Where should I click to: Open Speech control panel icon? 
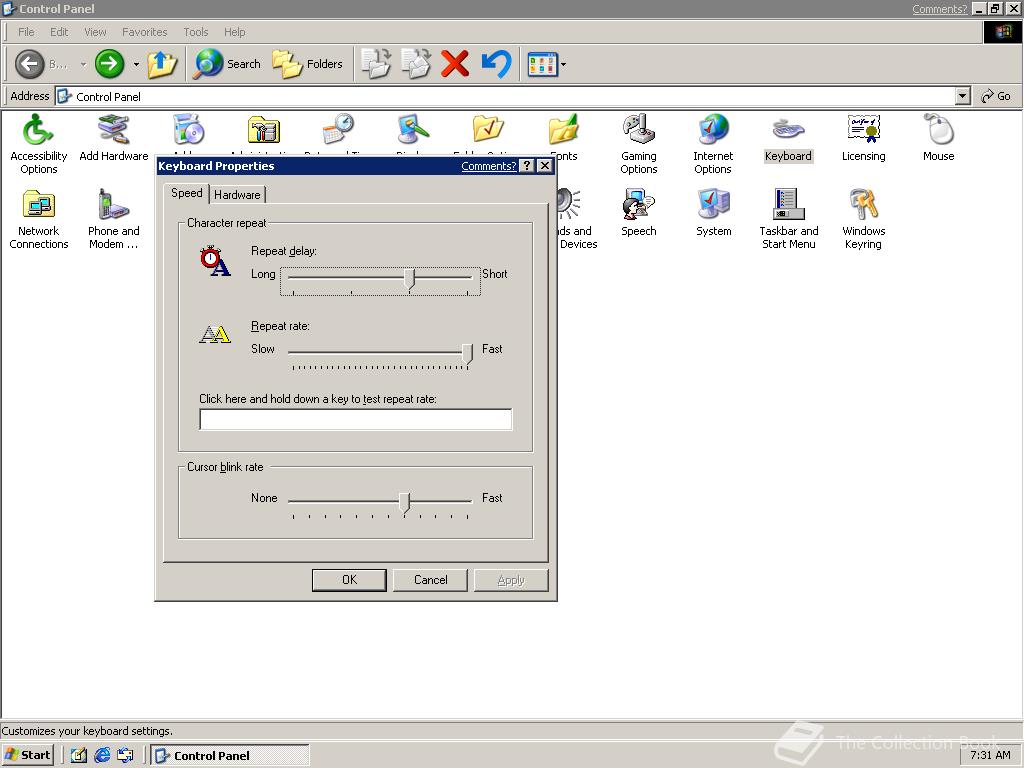coord(638,212)
